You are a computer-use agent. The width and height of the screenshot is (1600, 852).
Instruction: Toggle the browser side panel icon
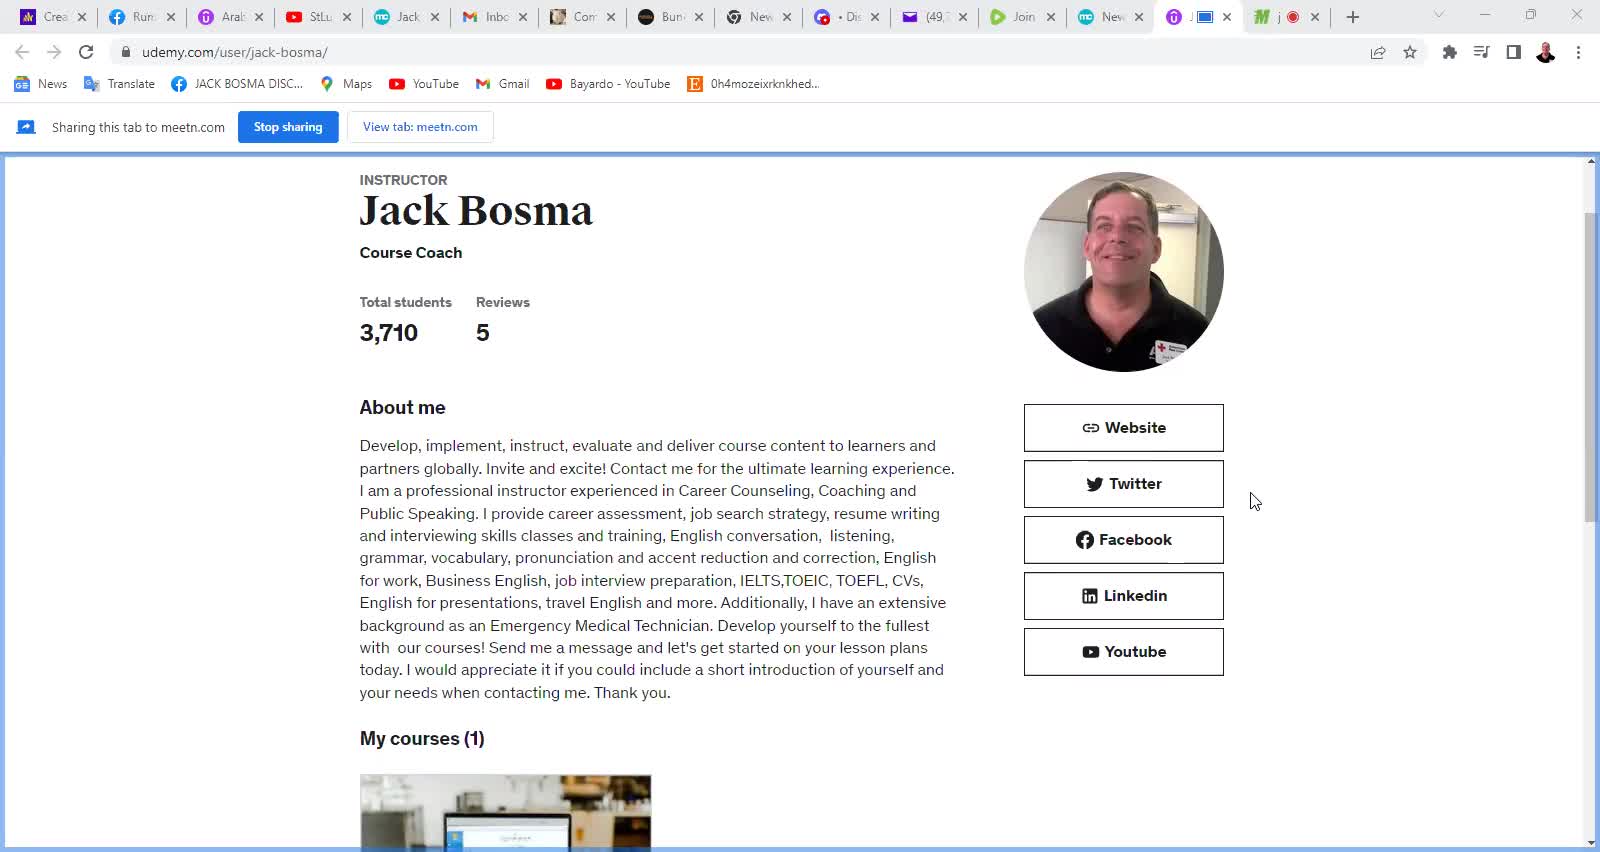tap(1513, 52)
